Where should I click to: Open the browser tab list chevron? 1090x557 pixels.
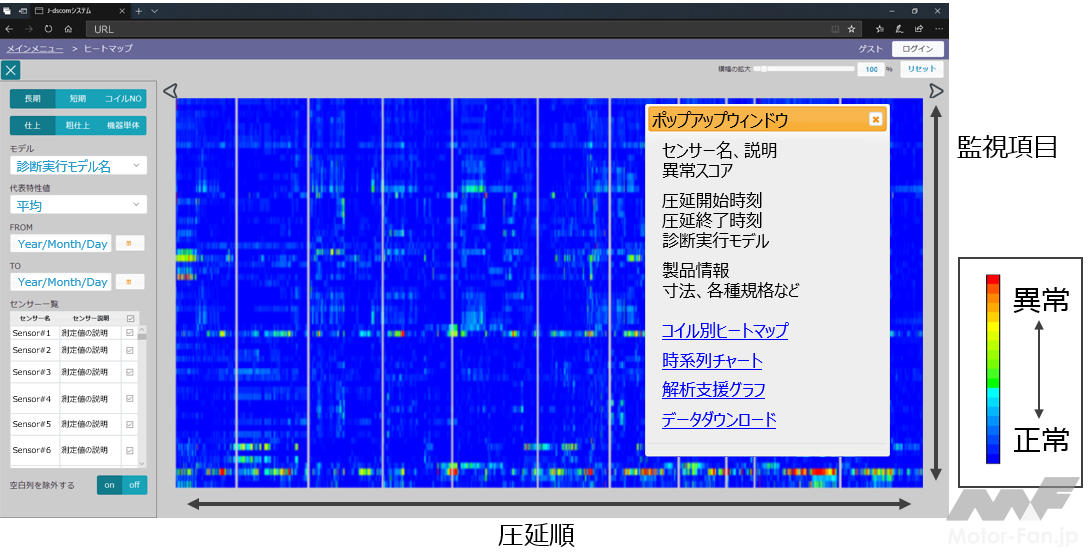pyautogui.click(x=154, y=10)
